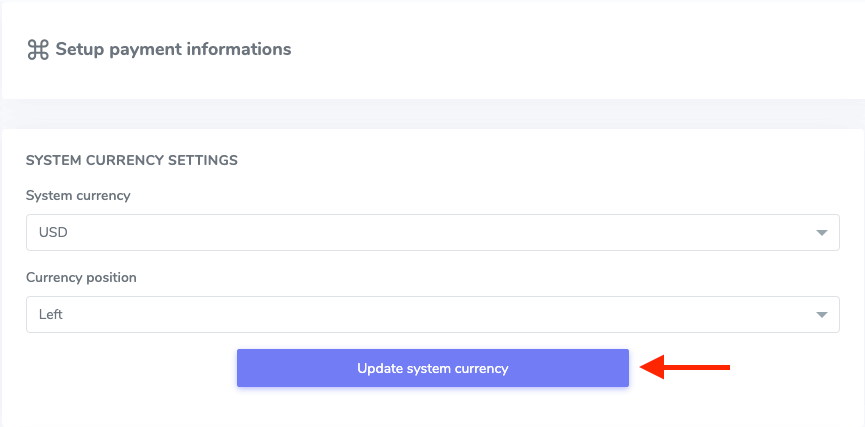This screenshot has width=865, height=427.
Task: Click the "System currency" field label
Action: (78, 196)
